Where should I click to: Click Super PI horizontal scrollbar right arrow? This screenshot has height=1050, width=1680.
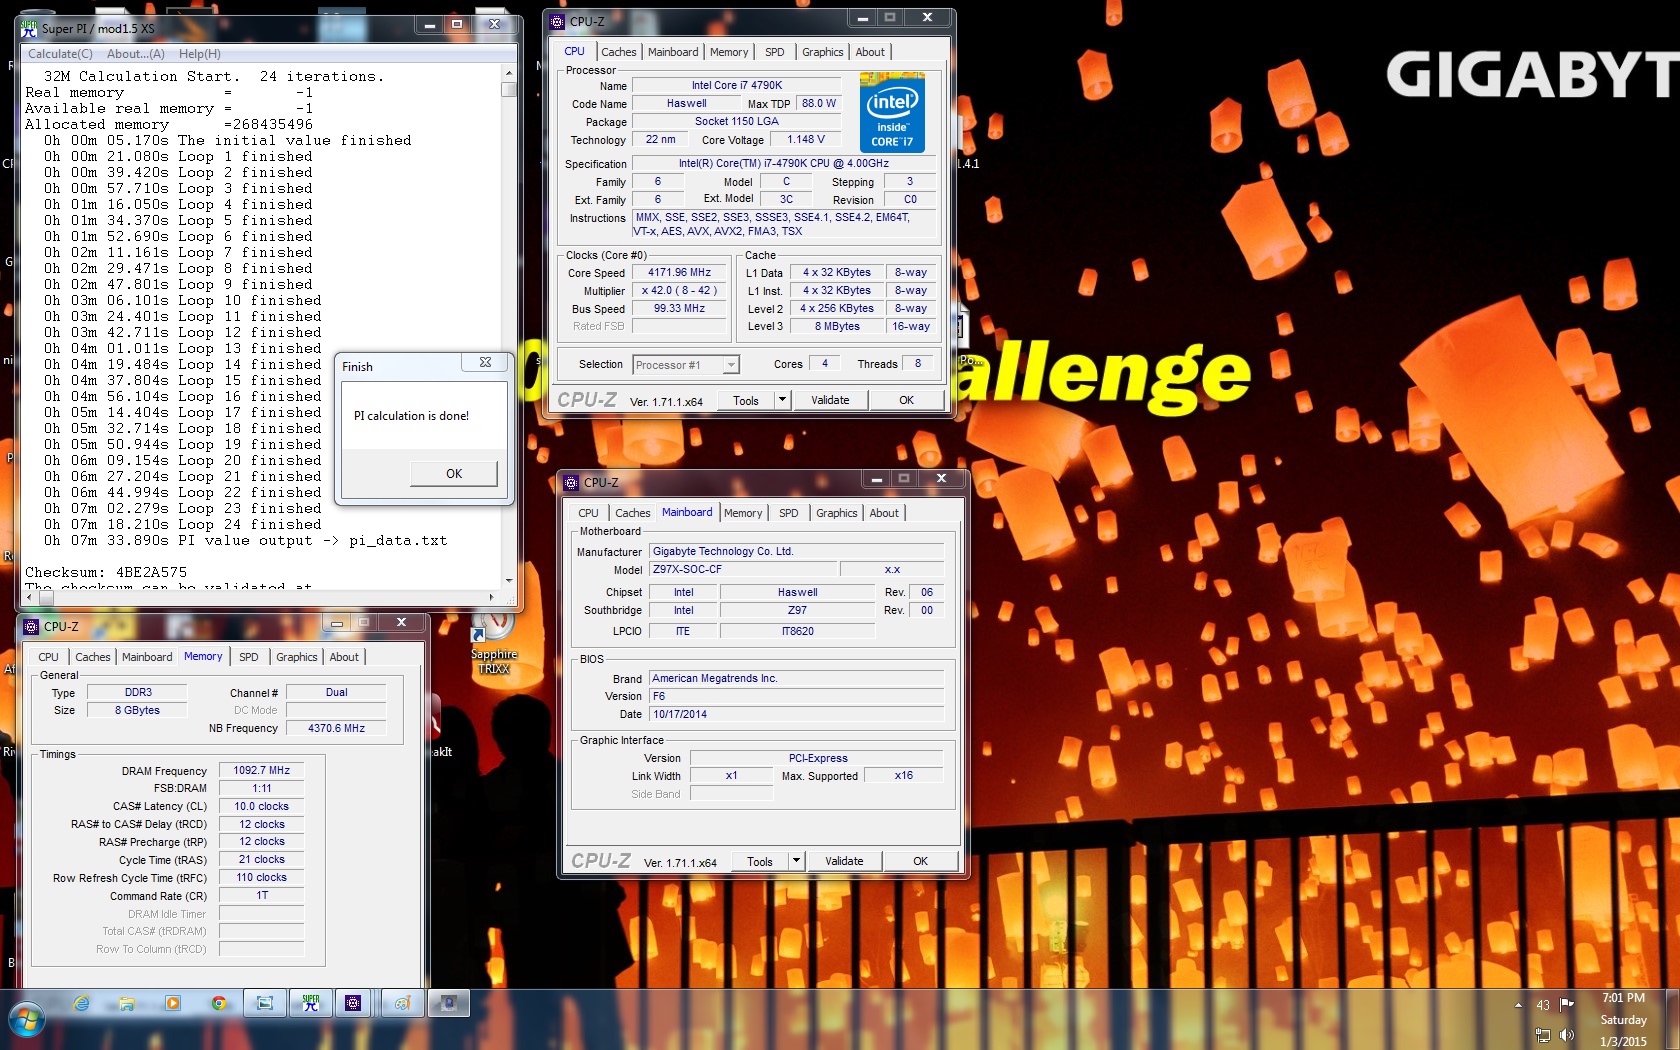pyautogui.click(x=491, y=597)
